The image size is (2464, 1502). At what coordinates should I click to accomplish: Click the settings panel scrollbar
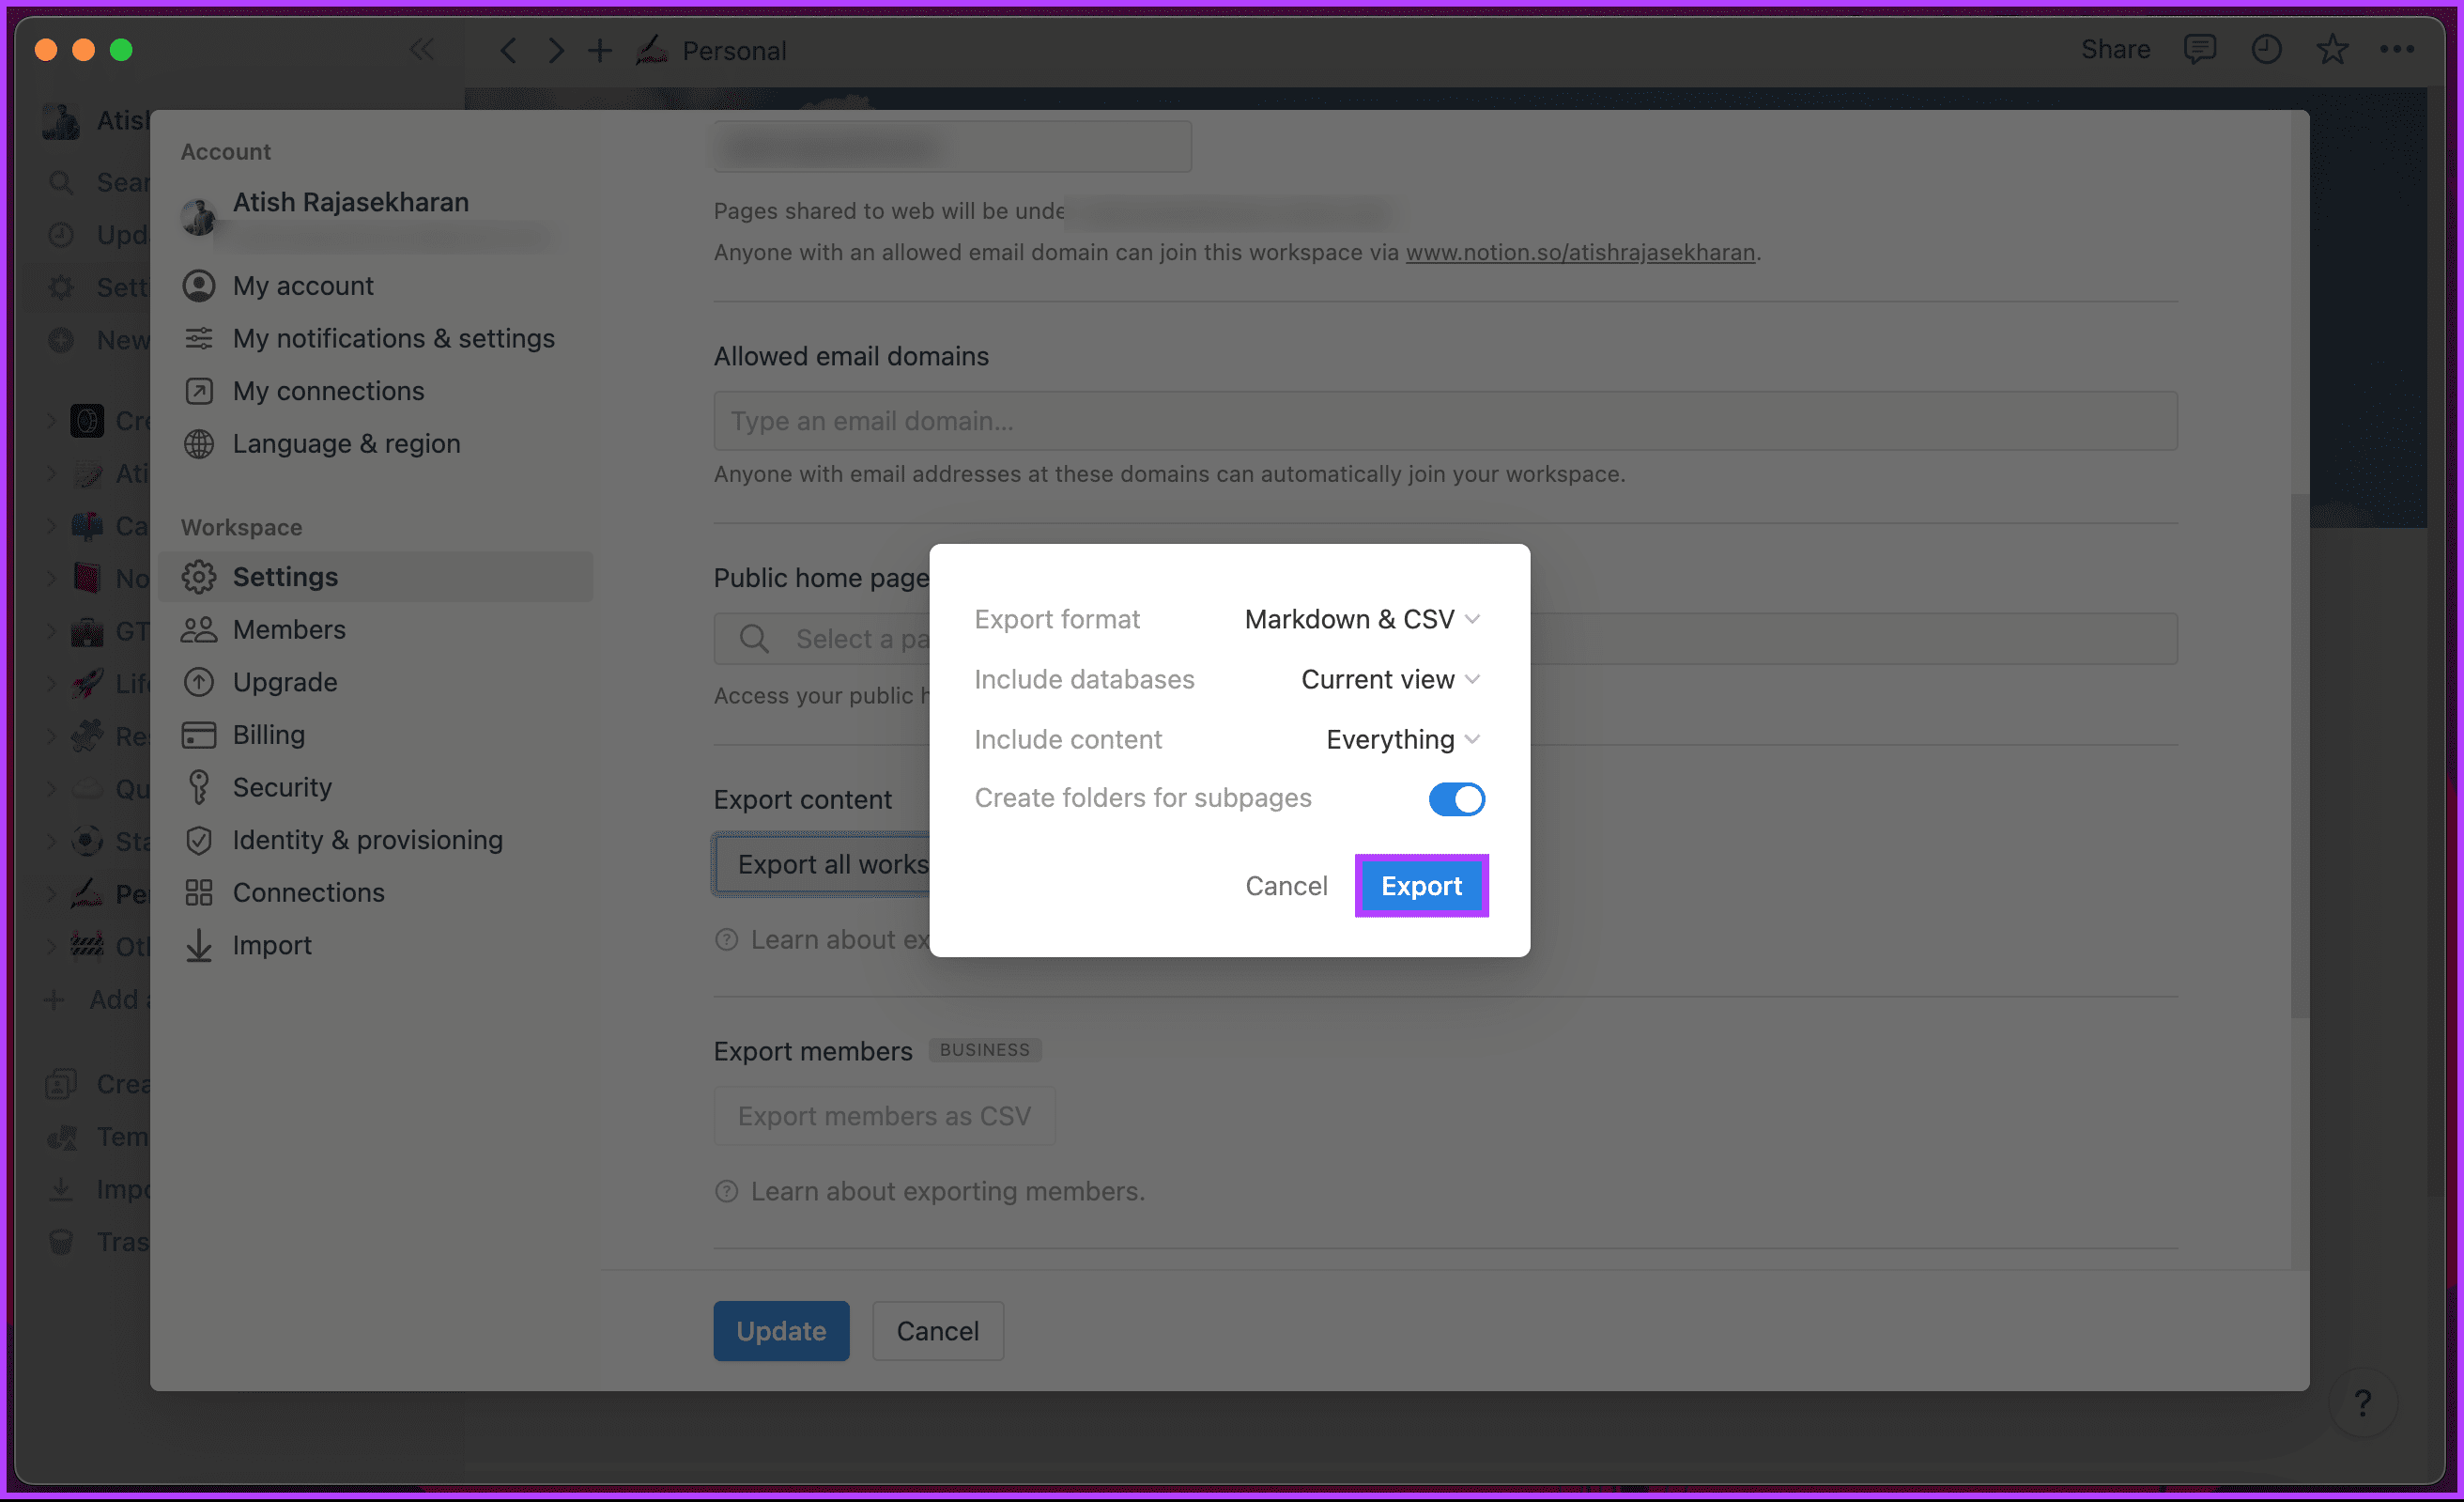[2299, 755]
